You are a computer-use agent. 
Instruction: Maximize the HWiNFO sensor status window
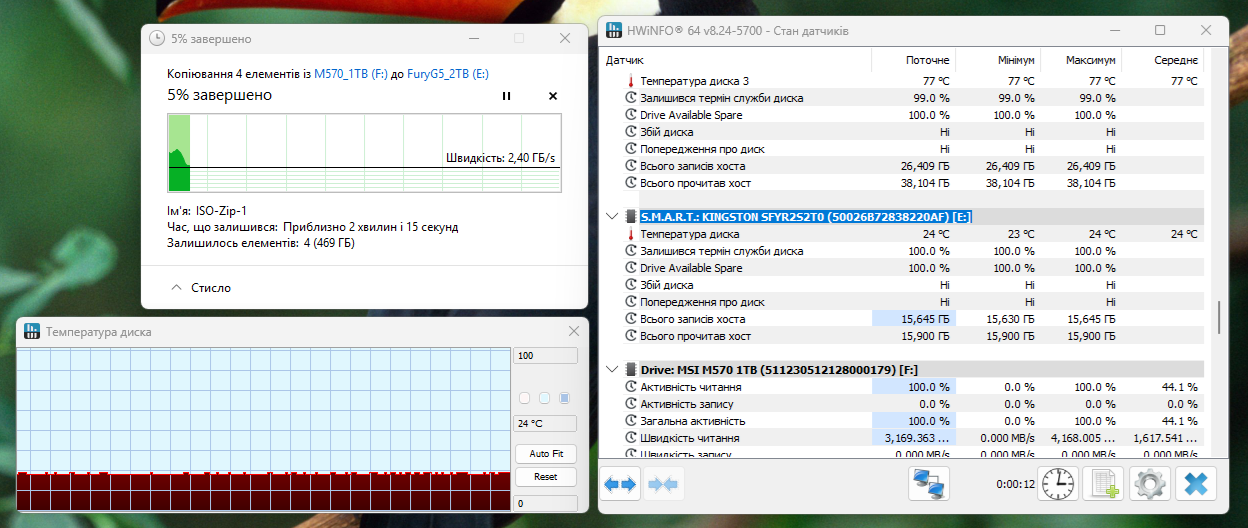[1160, 31]
